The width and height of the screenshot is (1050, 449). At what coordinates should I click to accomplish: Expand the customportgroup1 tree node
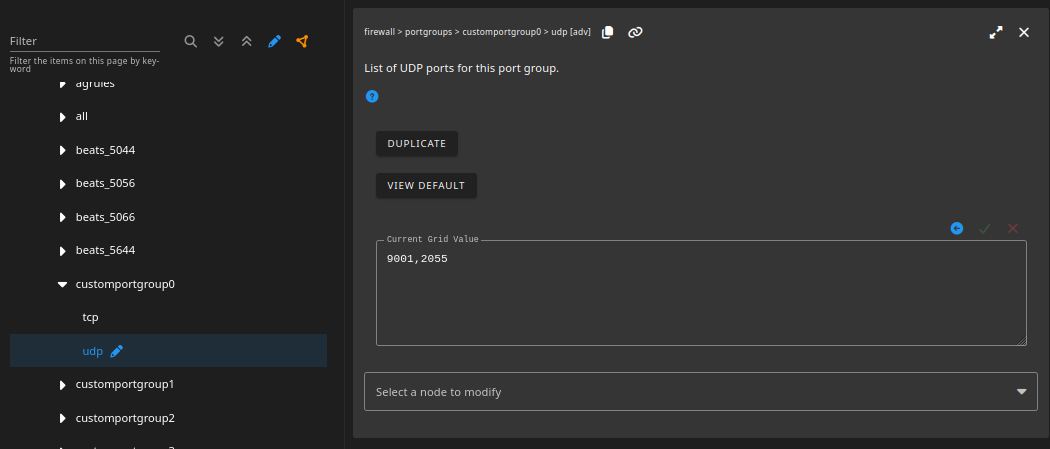(x=63, y=384)
